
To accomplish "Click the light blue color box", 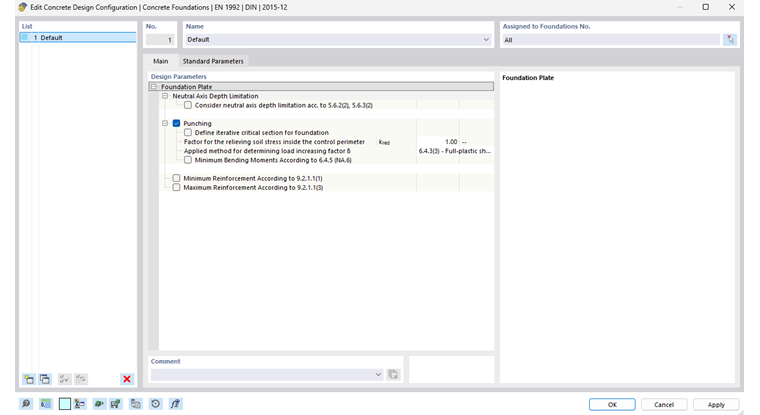I will coord(64,404).
